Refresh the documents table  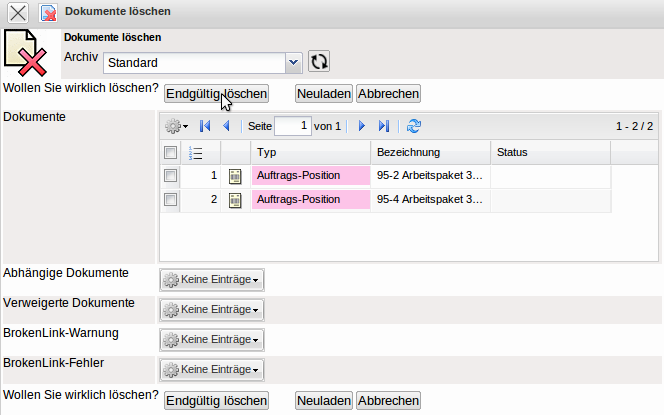[x=414, y=126]
